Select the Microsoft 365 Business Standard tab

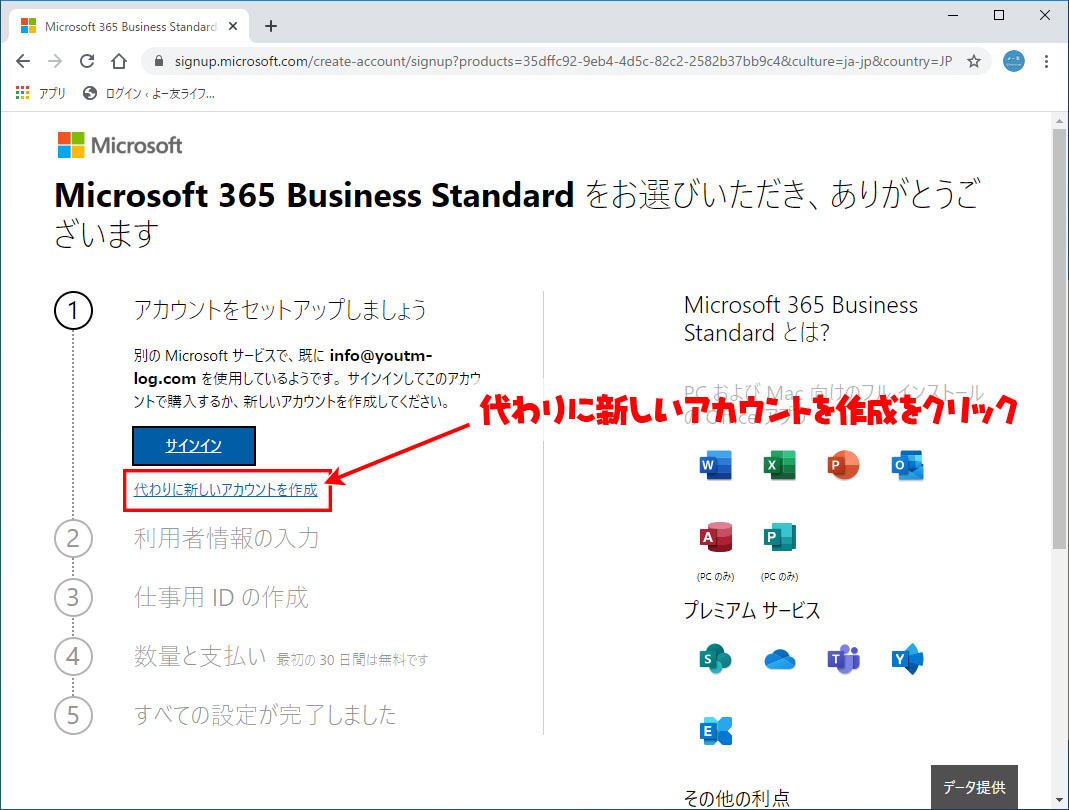pos(130,27)
